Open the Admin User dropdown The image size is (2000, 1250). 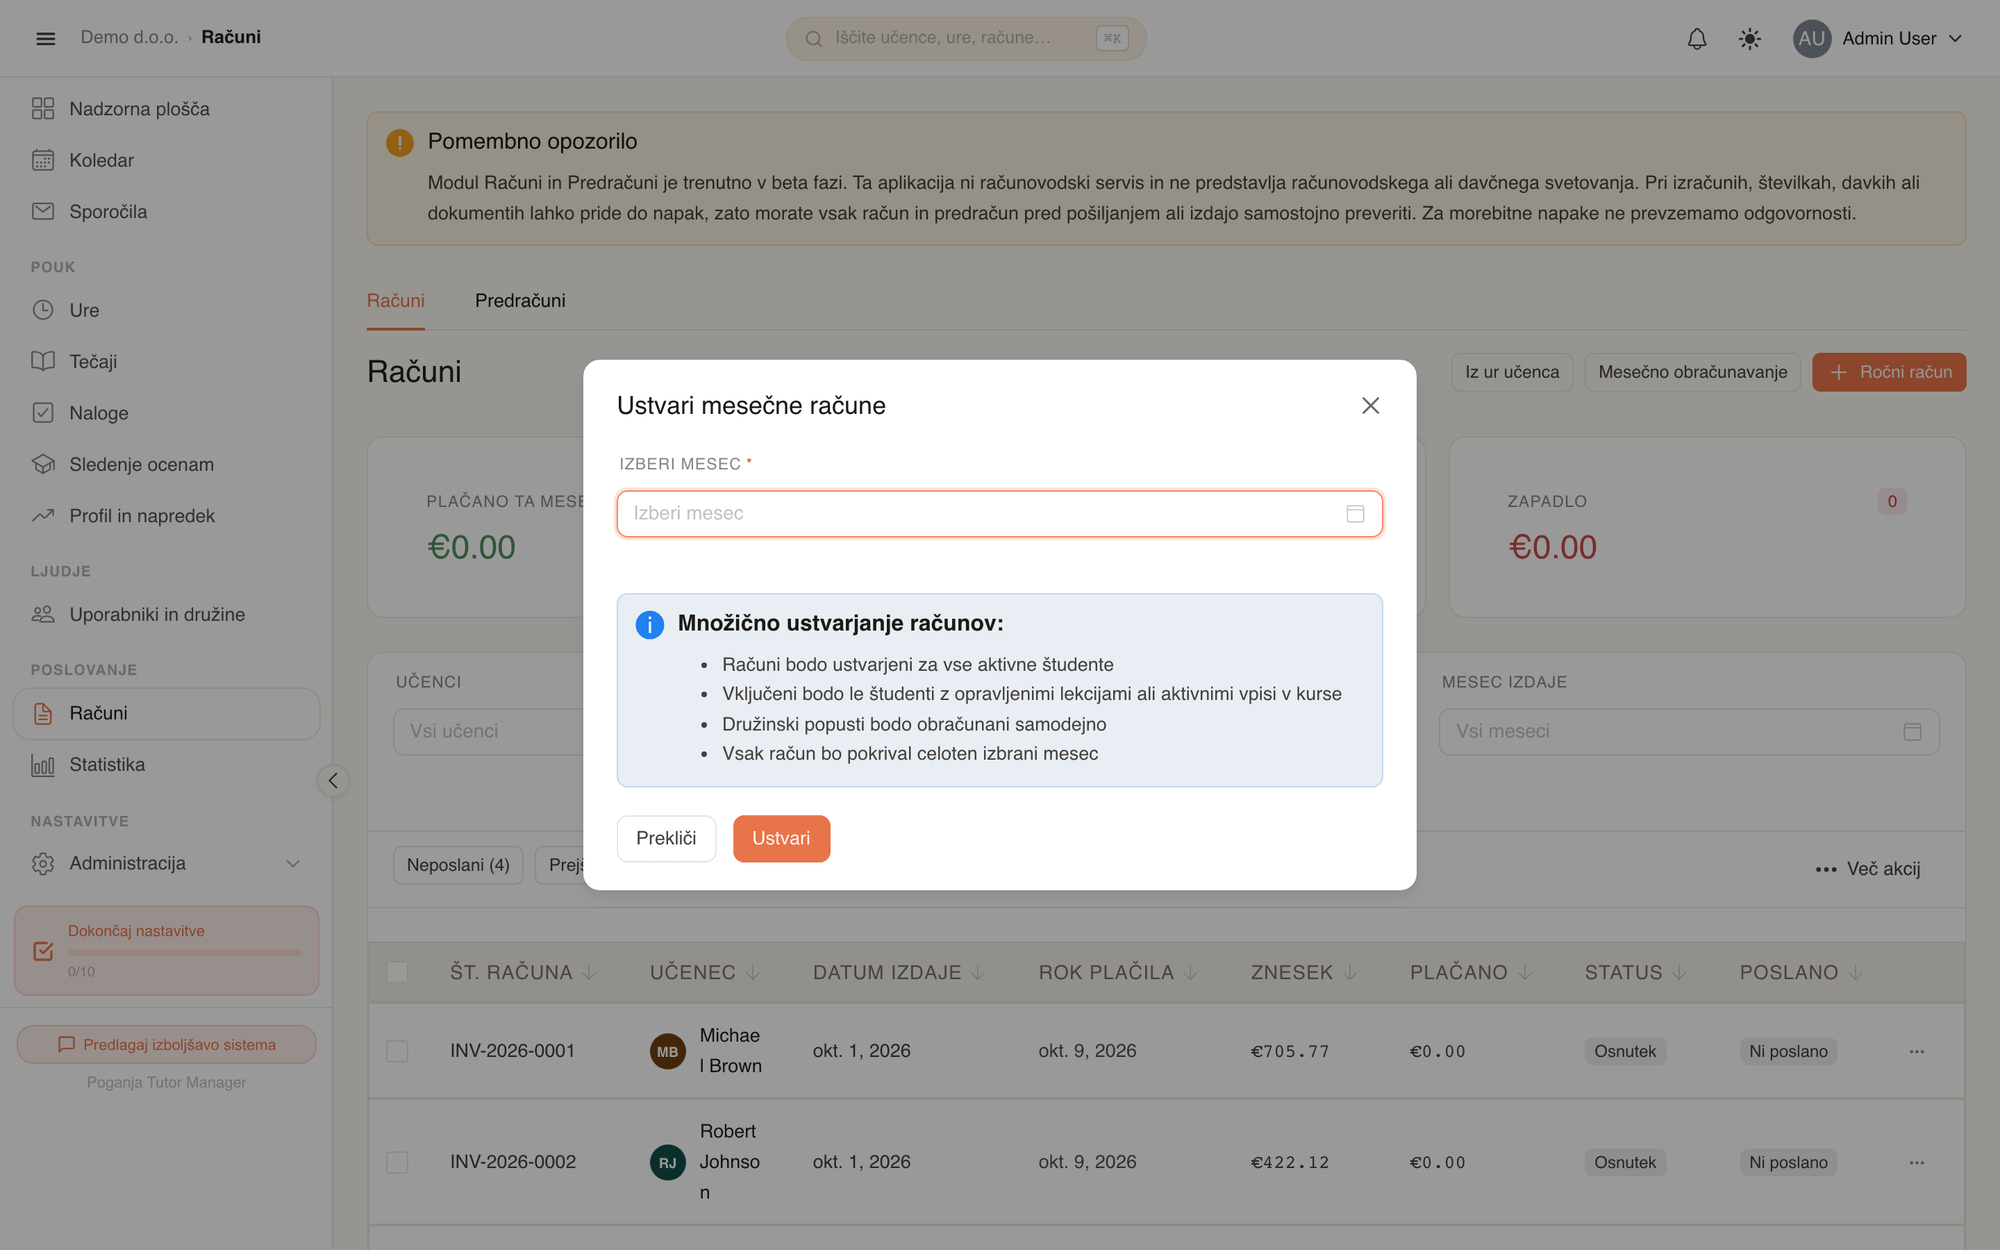(1879, 38)
